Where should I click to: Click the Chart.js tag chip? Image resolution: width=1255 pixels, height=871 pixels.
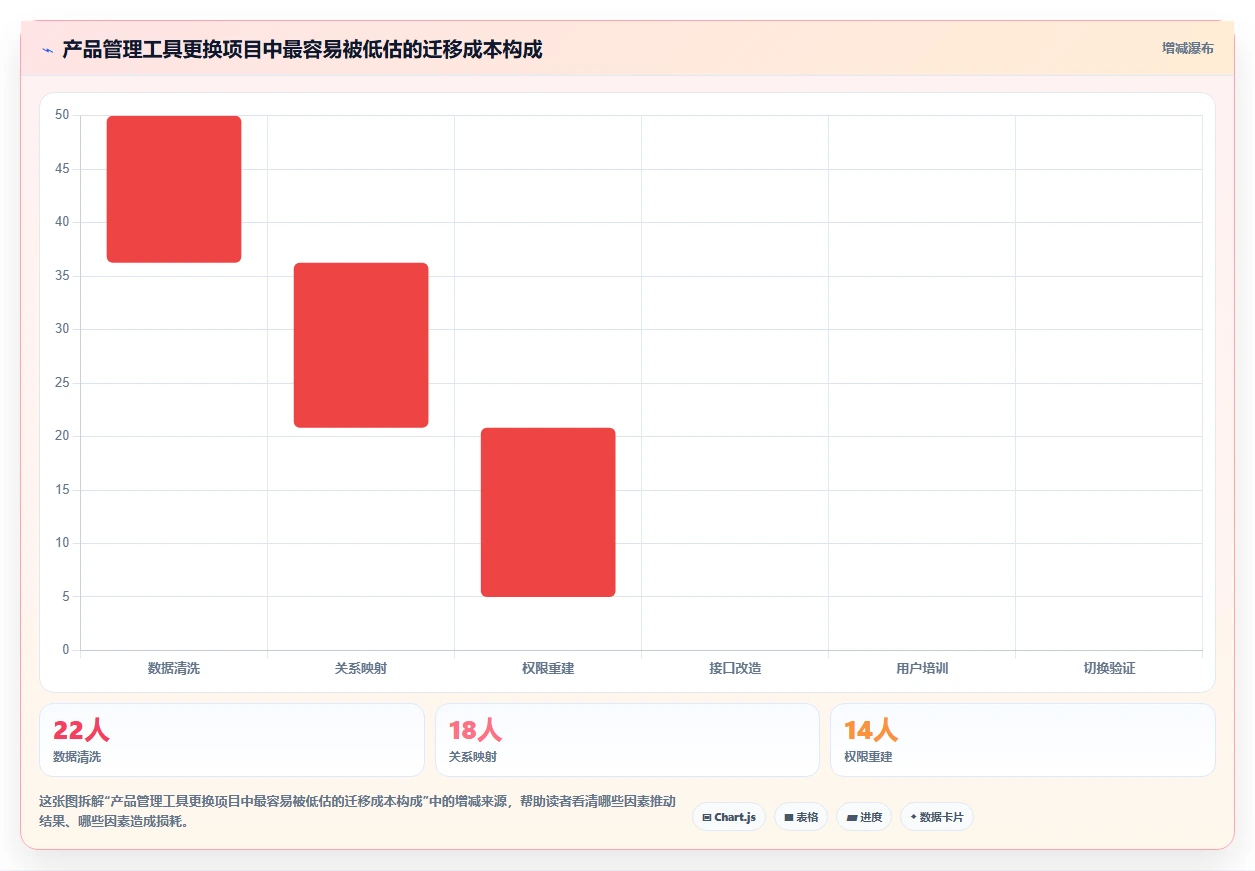(729, 817)
